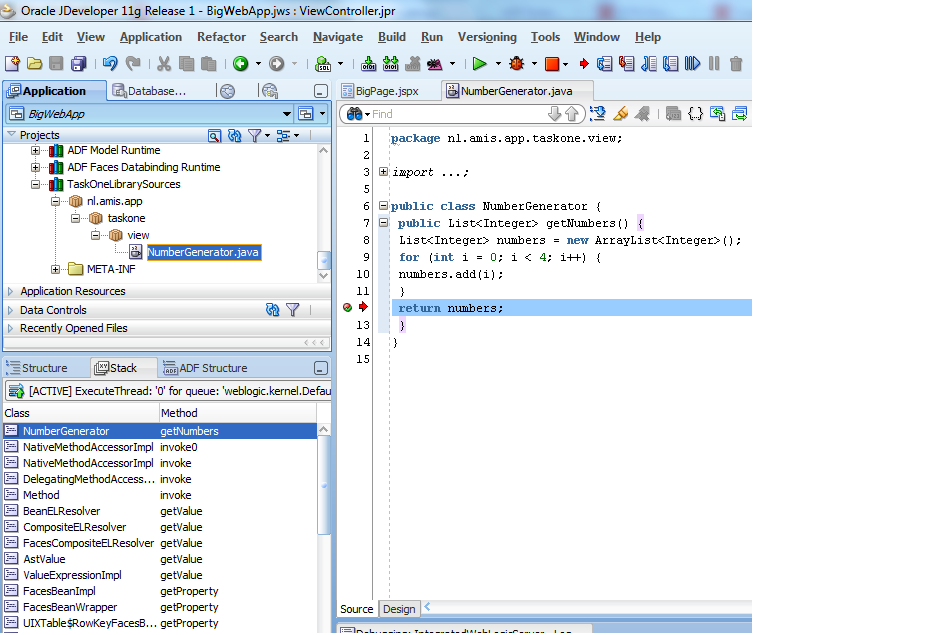Screen dimensions: 941x635
Task: Expand the META-INF folder node
Action: point(56,269)
